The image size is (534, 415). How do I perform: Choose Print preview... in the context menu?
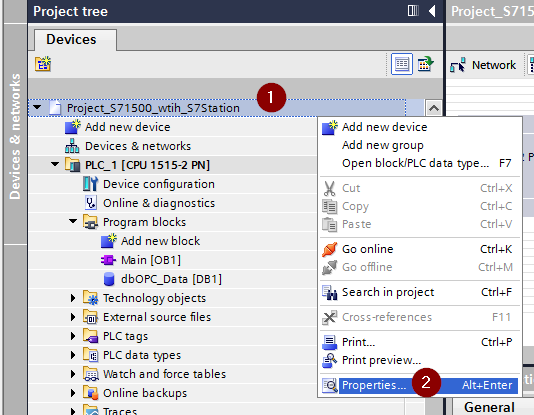click(x=420, y=360)
